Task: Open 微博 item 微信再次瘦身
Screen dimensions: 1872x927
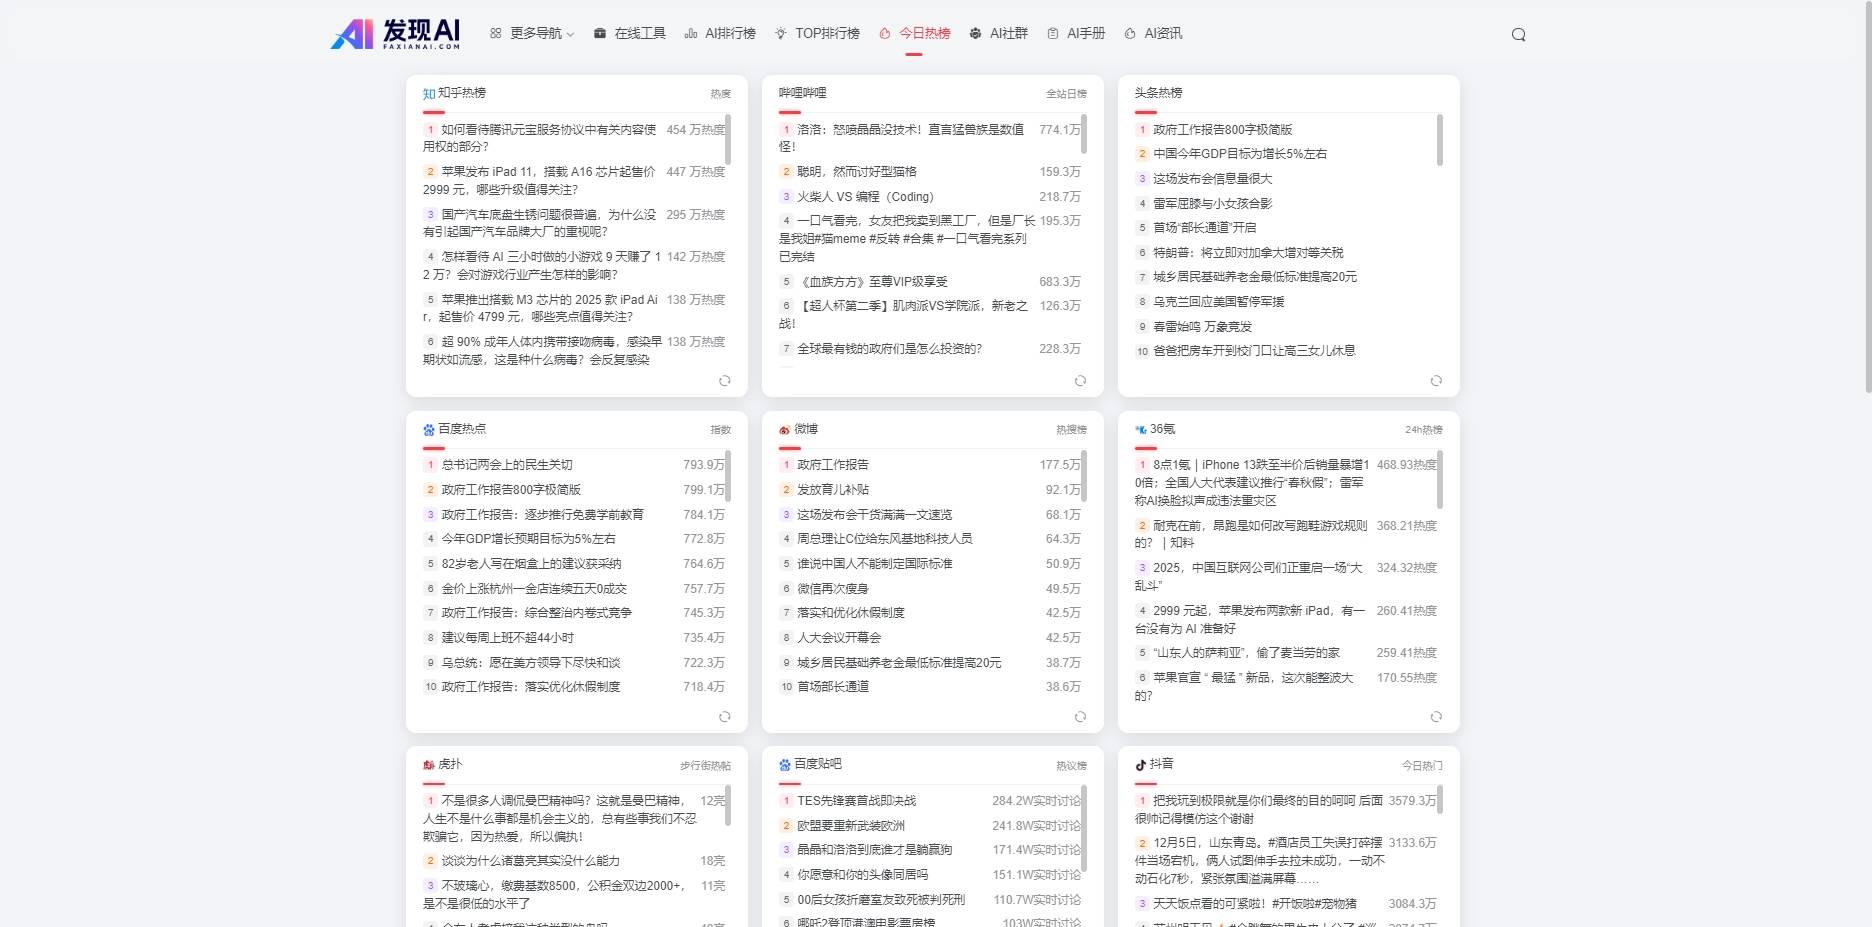Action: 833,589
